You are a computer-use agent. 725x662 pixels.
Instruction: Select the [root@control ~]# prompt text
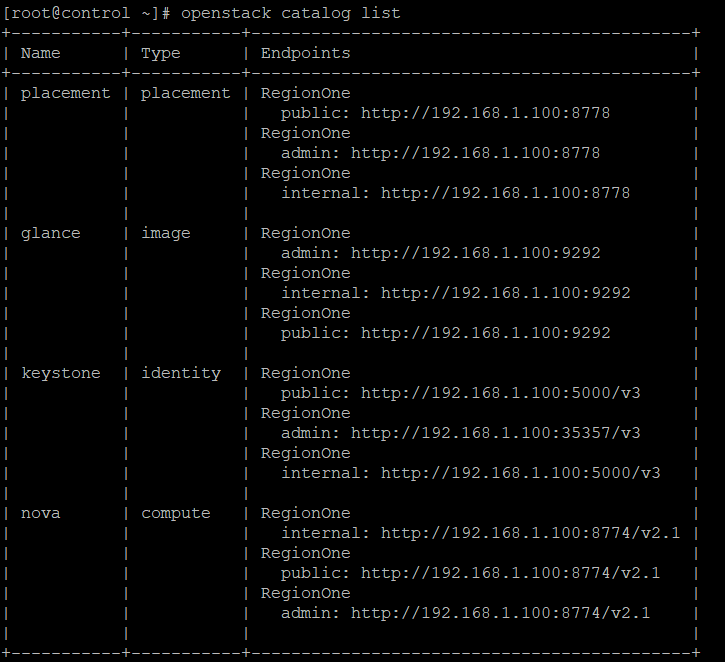[x=86, y=13]
